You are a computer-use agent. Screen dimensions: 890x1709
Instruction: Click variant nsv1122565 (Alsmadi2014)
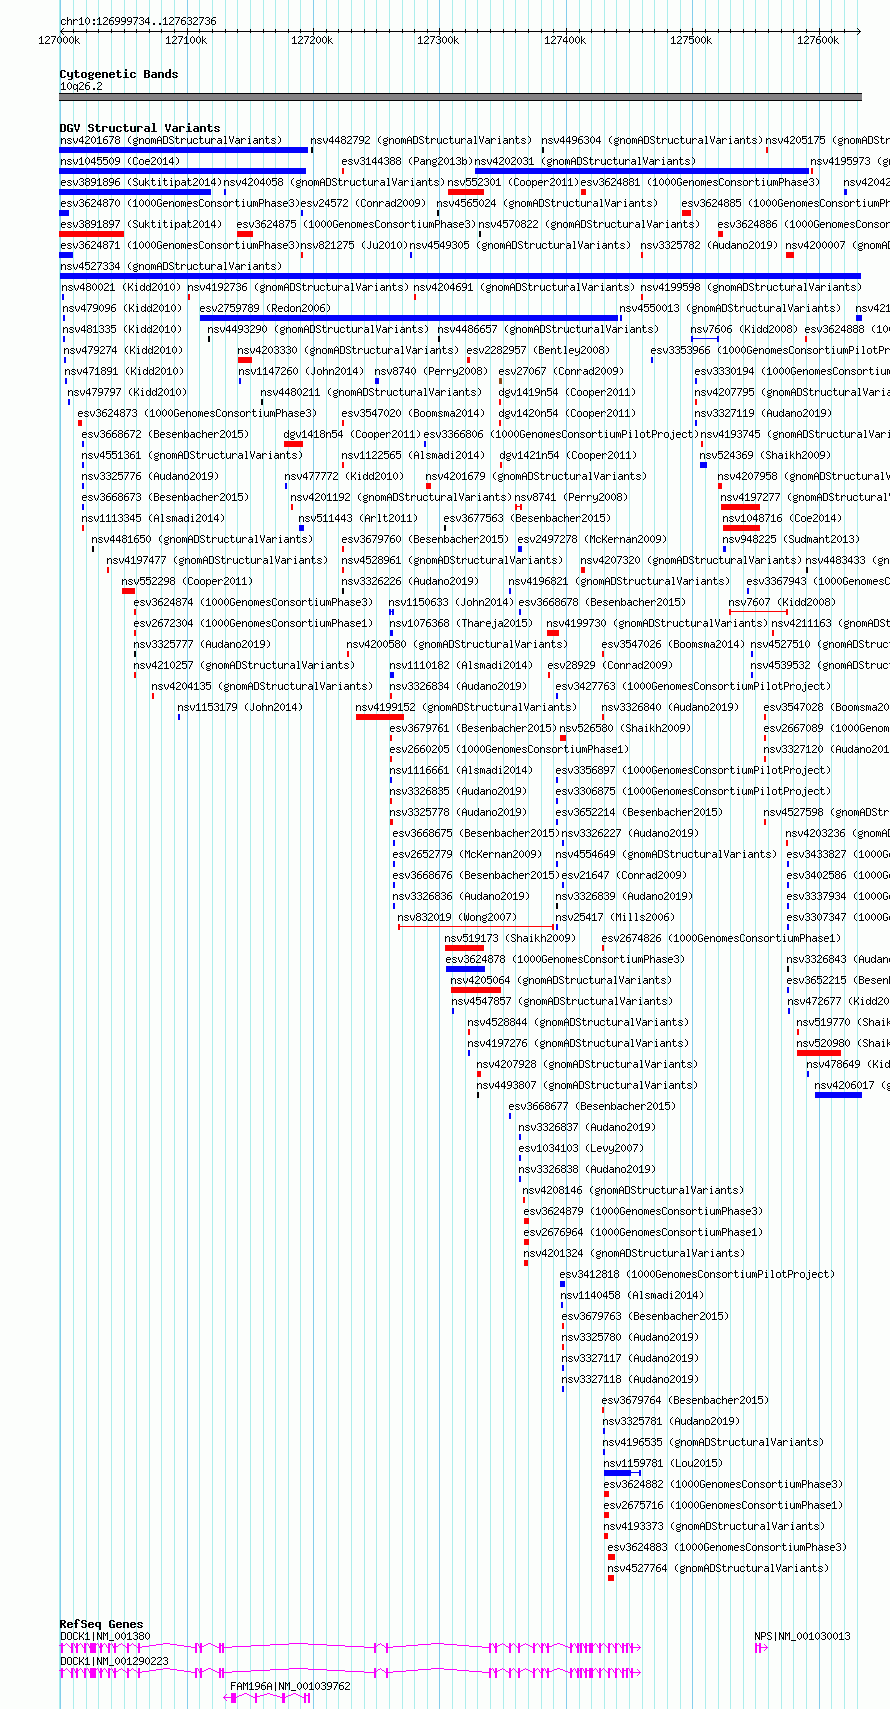click(x=413, y=456)
